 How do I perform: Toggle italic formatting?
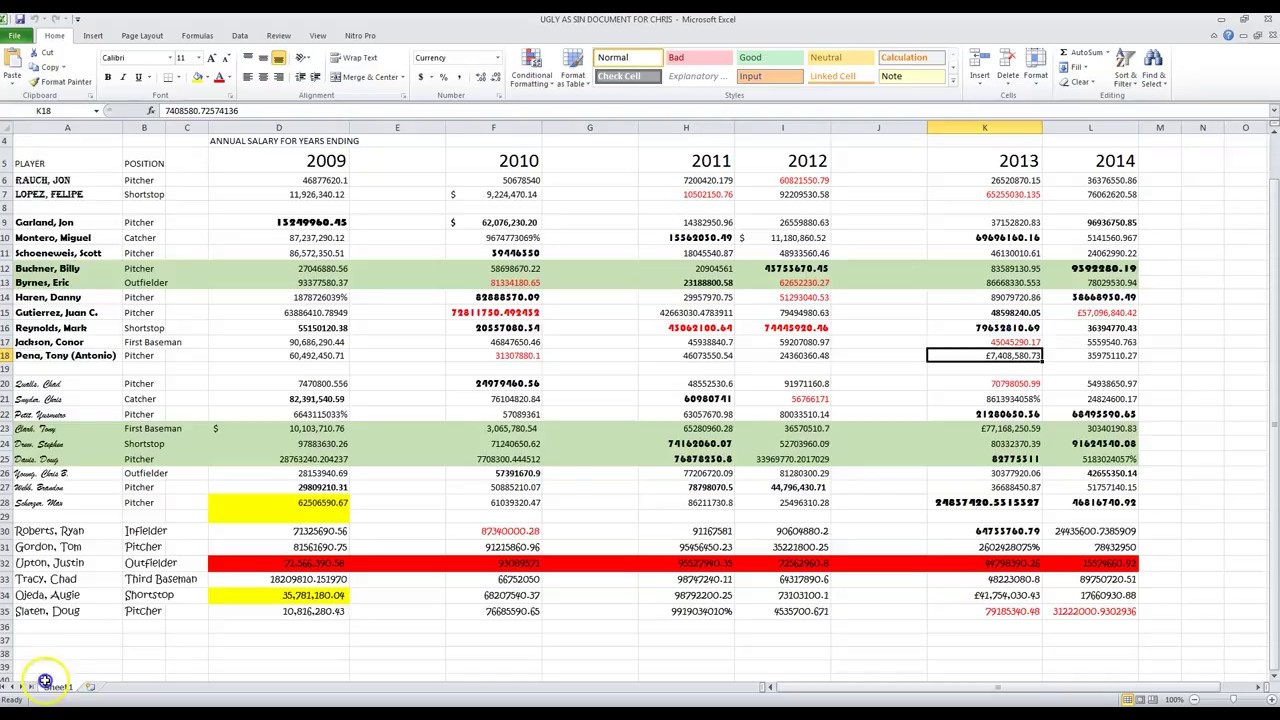click(122, 76)
